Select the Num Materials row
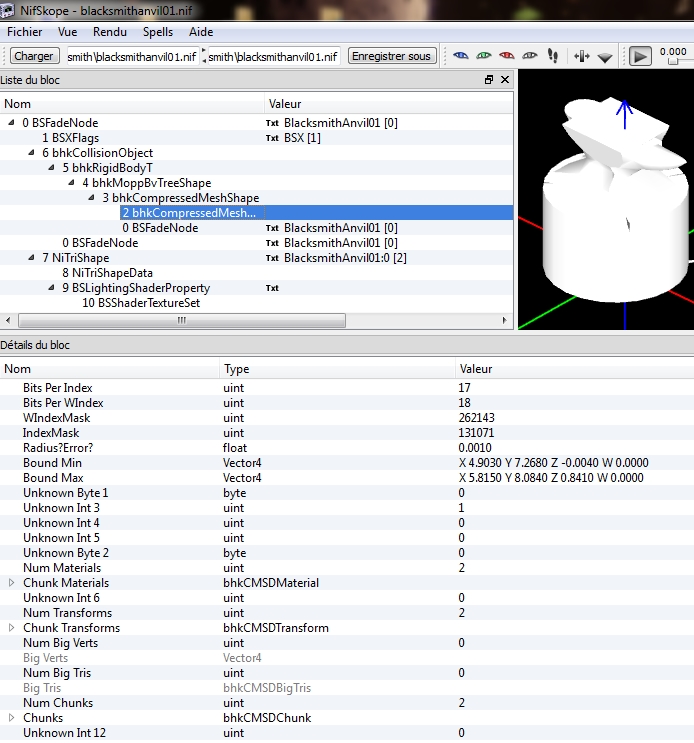This screenshot has width=694, height=743. (x=347, y=568)
